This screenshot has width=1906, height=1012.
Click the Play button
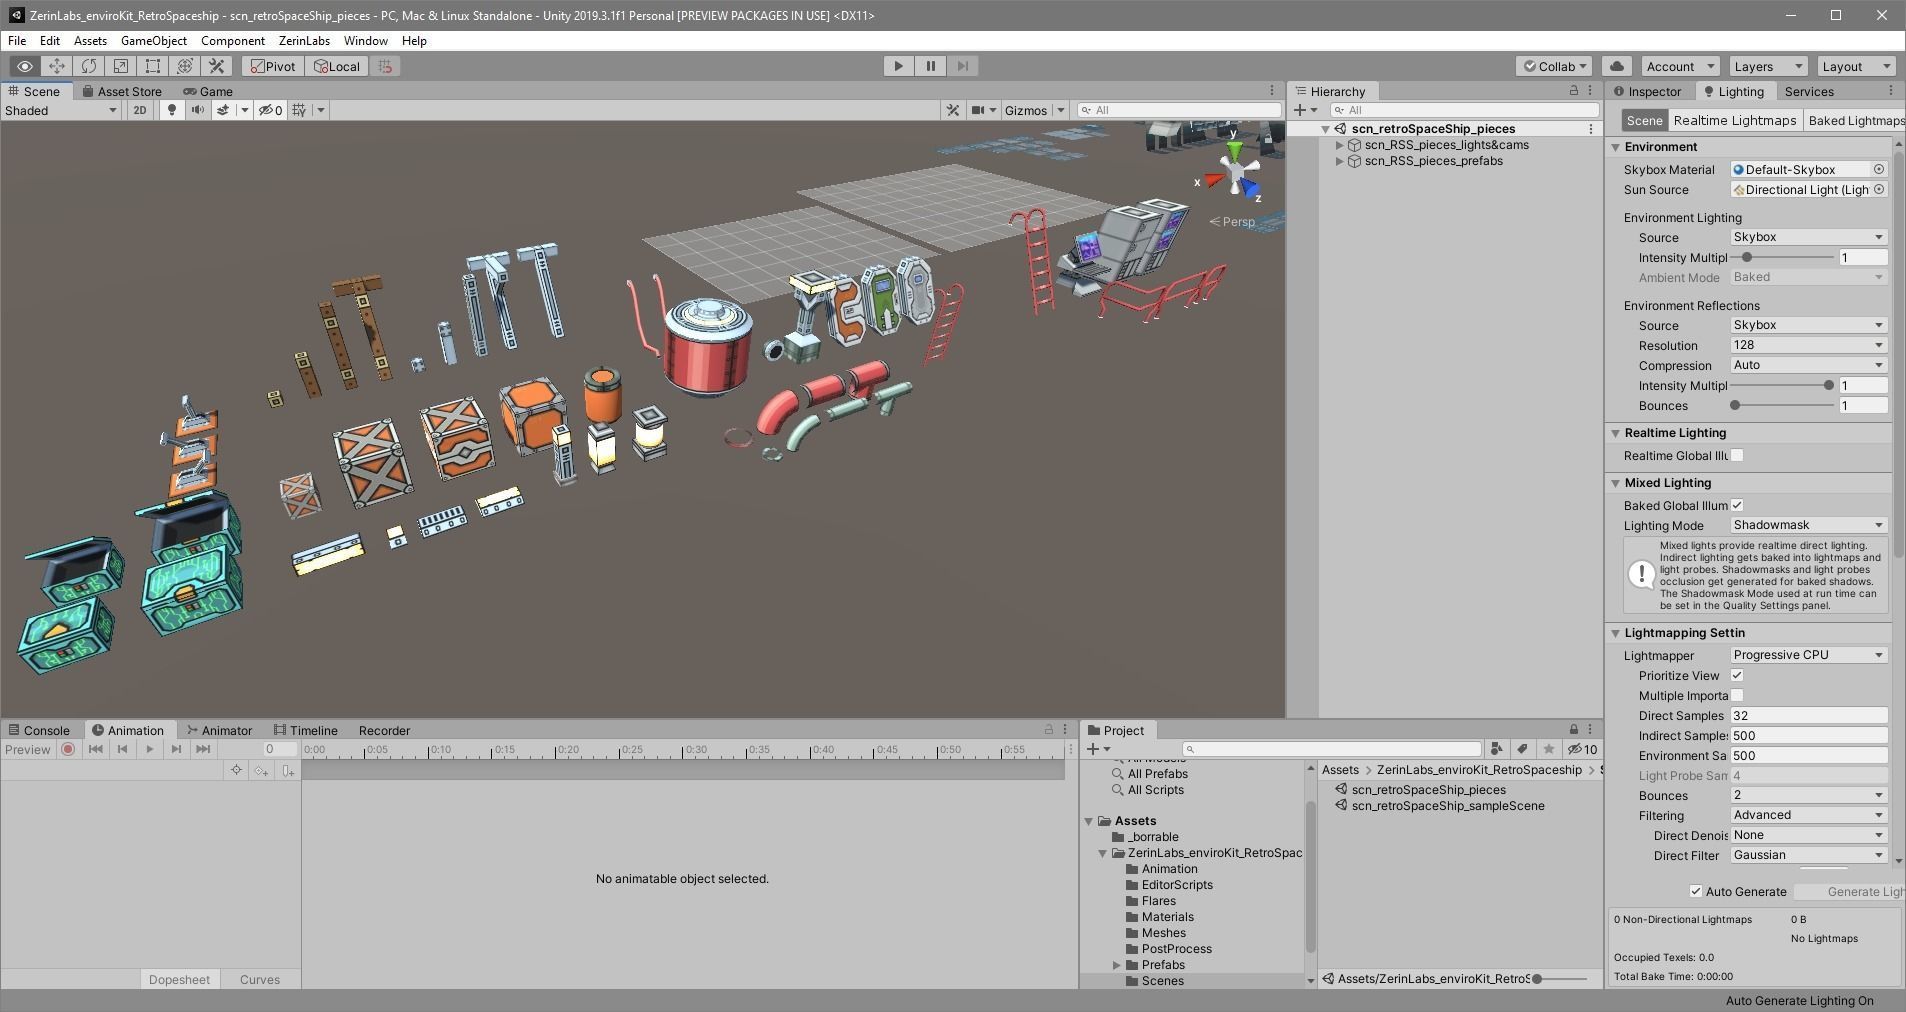coord(898,66)
